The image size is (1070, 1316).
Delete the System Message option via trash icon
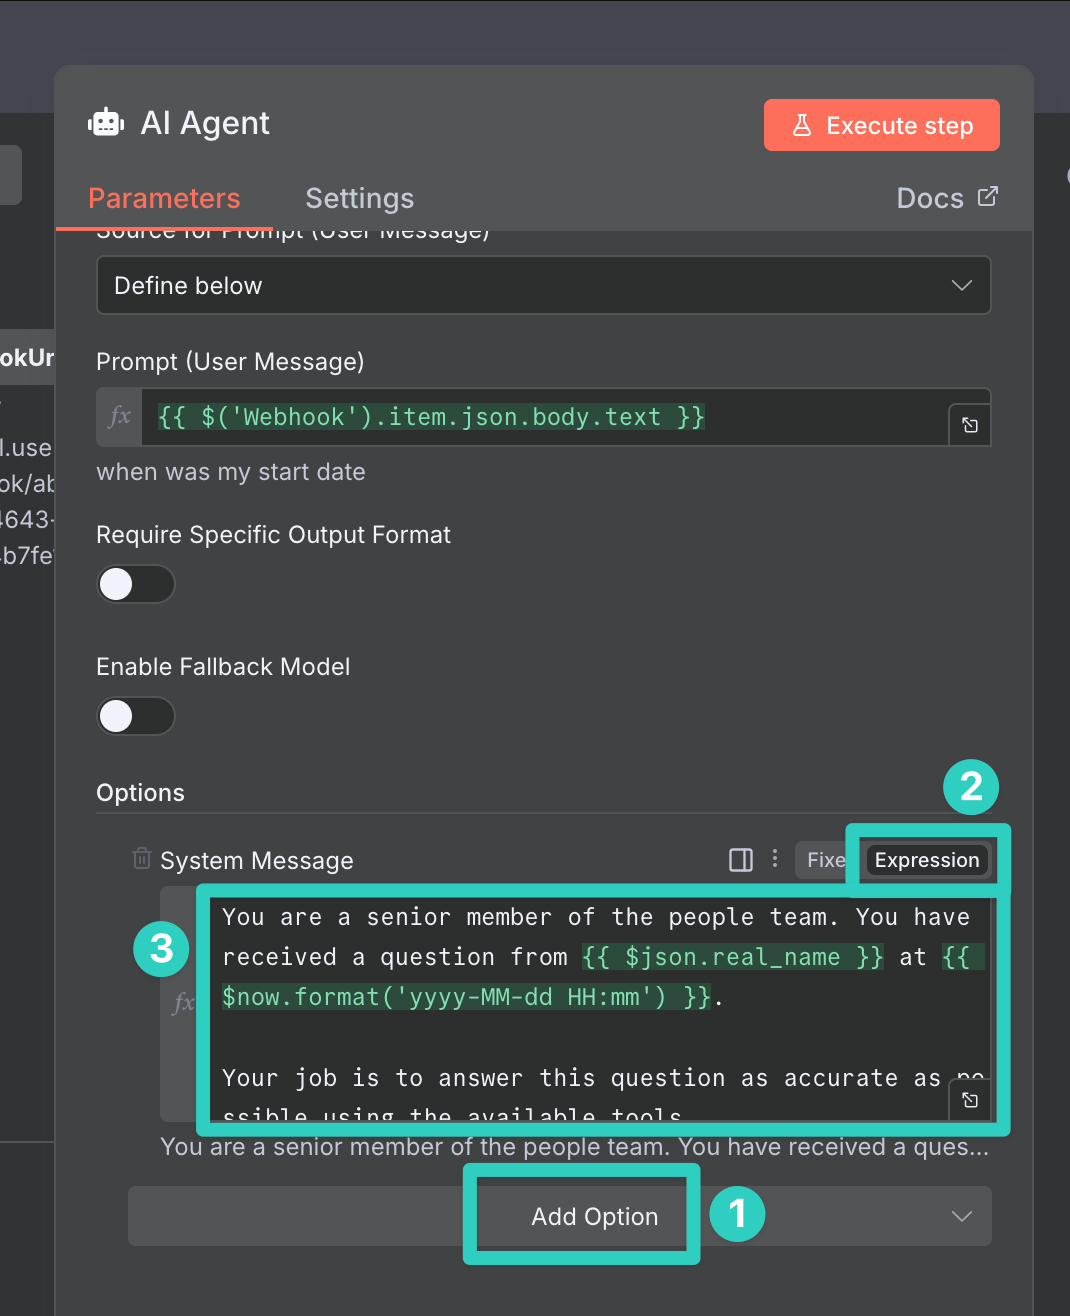(142, 859)
